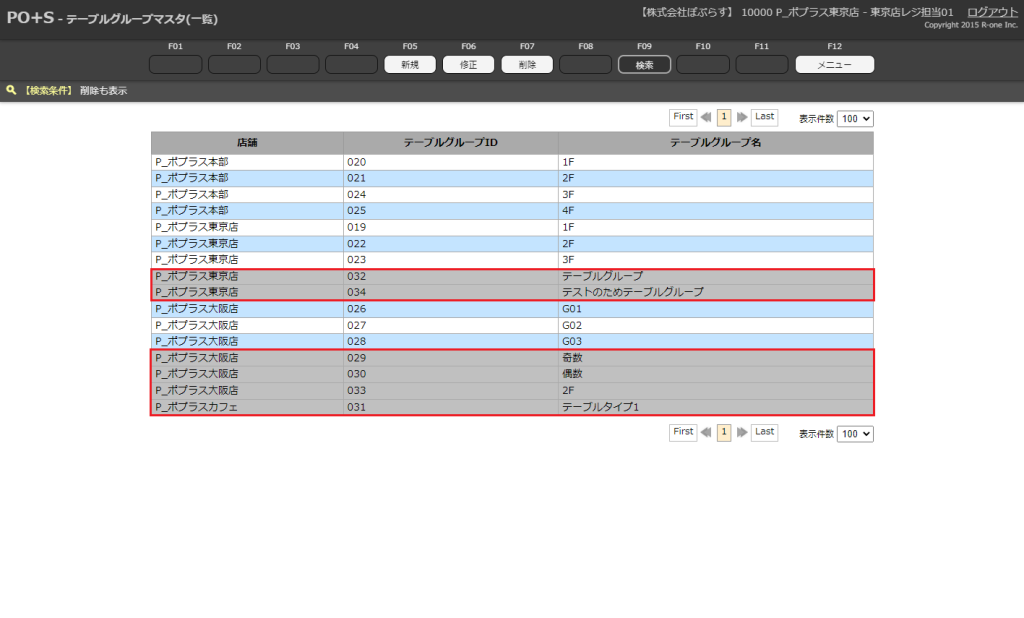The image size is (1024, 618).
Task: Select page 1 in top pagination
Action: (724, 117)
